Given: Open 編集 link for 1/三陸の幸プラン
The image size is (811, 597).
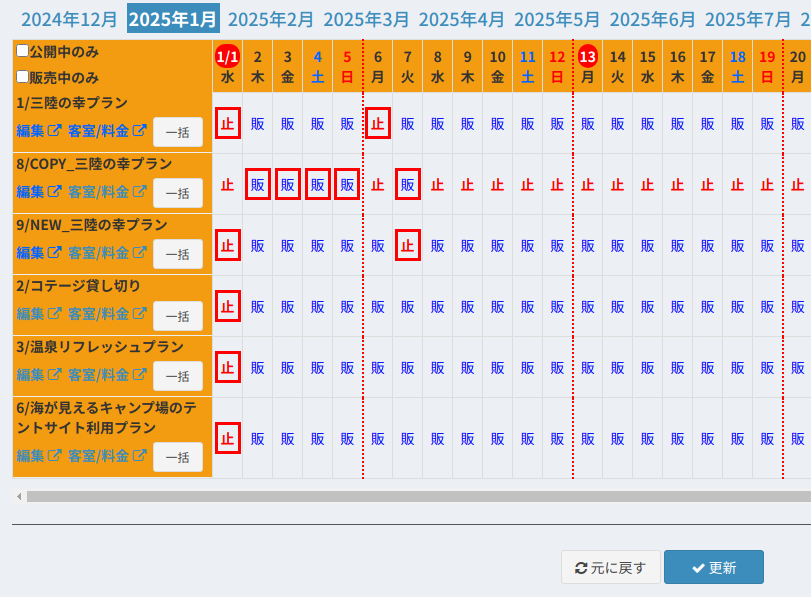Looking at the screenshot, I should [x=39, y=131].
